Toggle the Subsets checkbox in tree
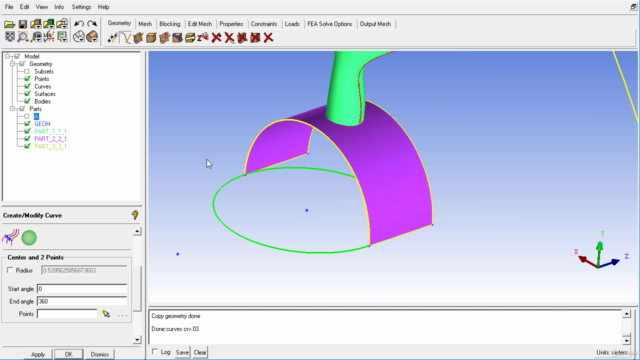Image resolution: width=640 pixels, height=360 pixels. [27, 71]
